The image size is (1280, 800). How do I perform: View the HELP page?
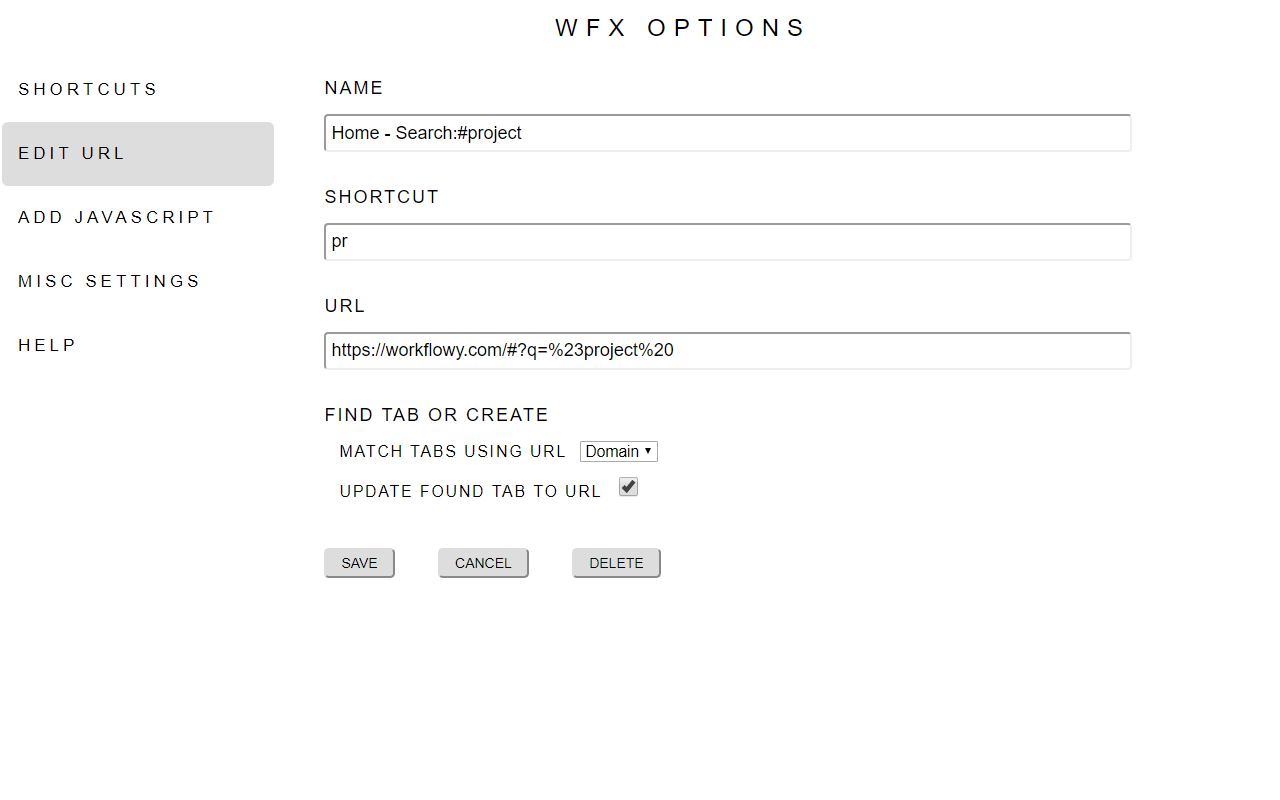point(47,345)
